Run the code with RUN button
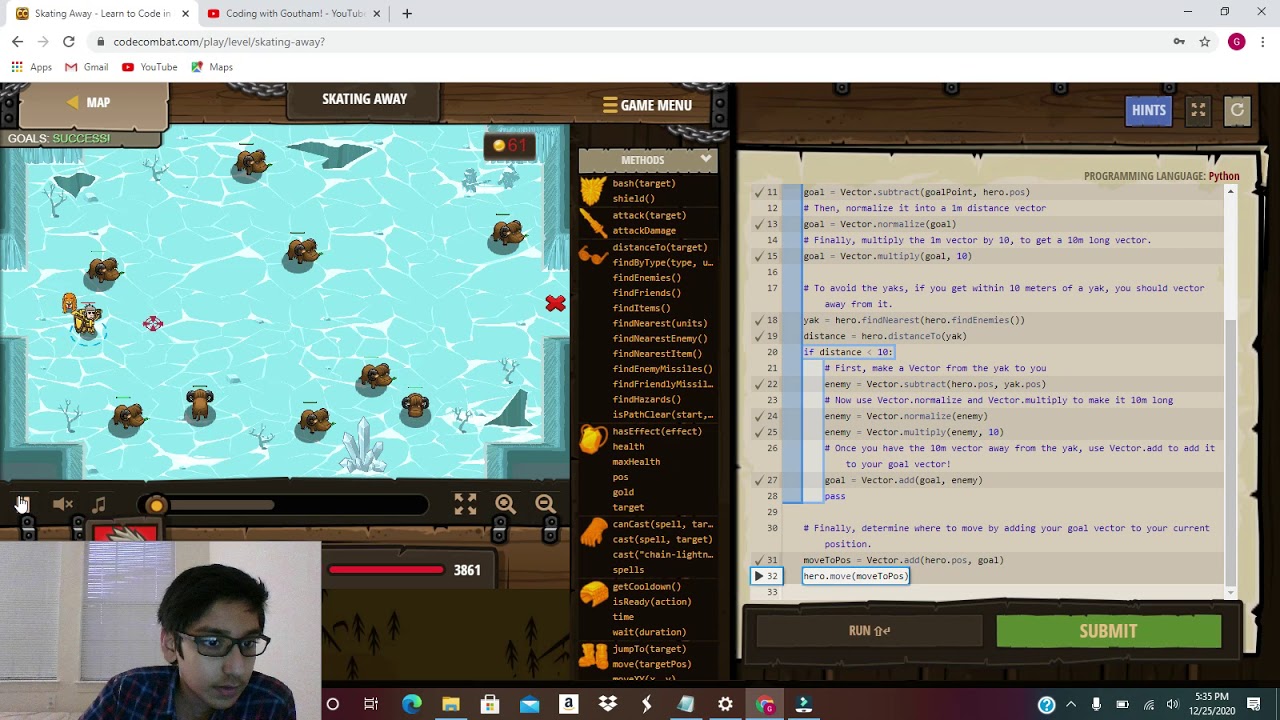 tap(869, 631)
